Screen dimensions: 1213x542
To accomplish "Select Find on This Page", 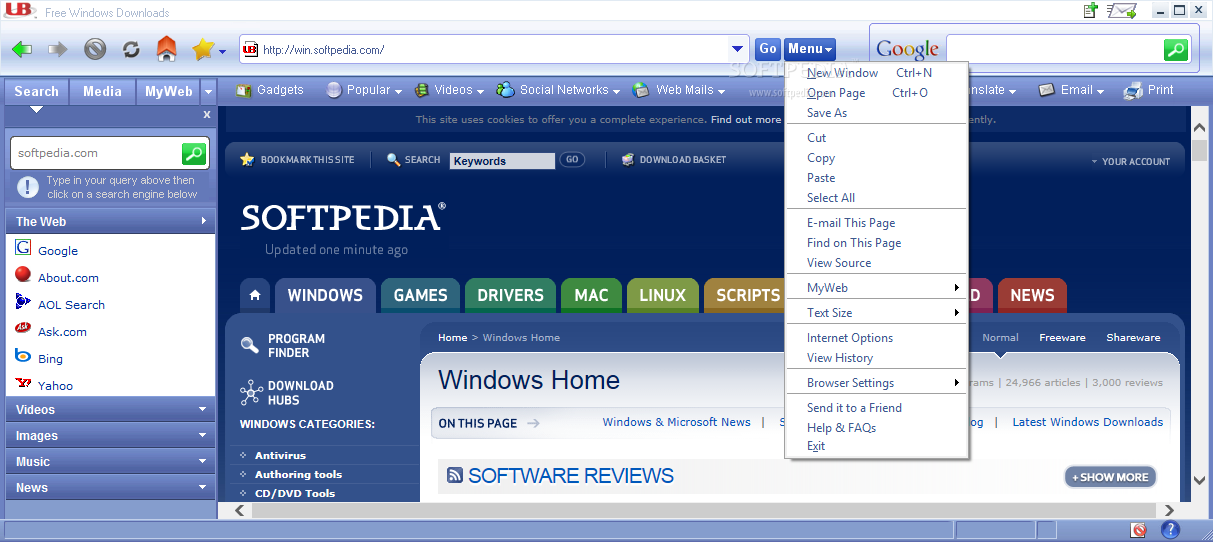I will (x=876, y=243).
